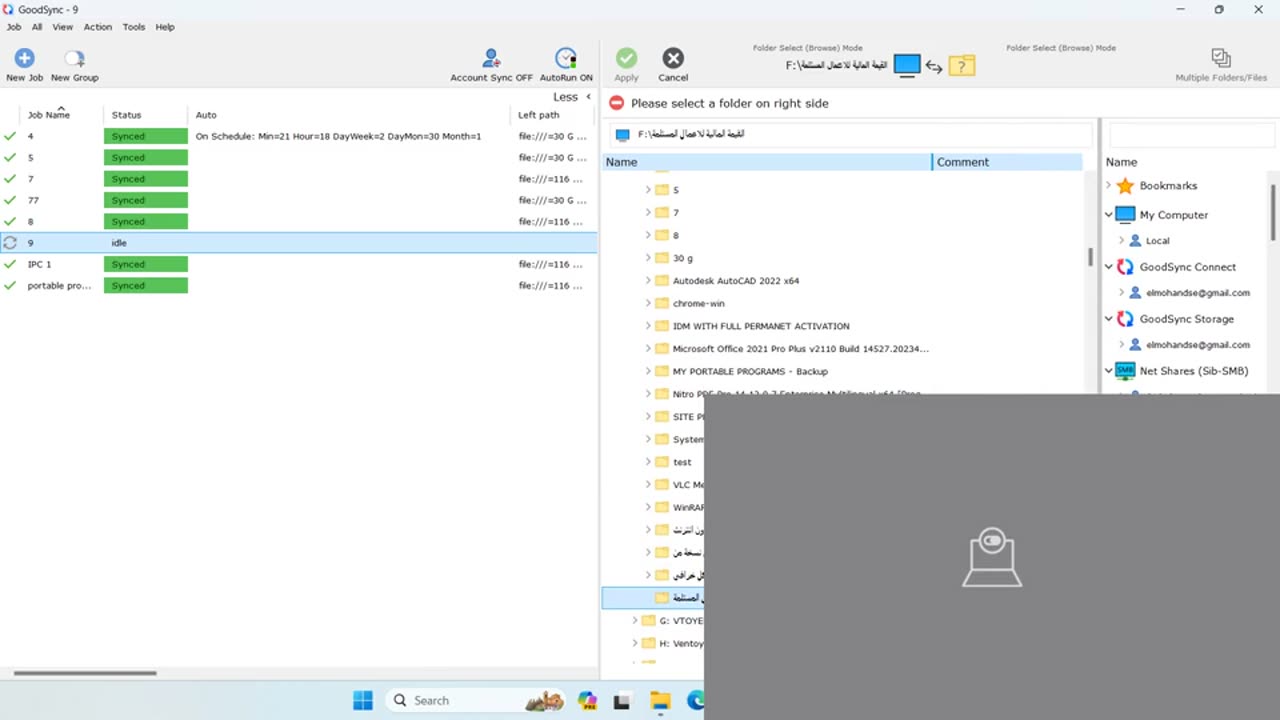Toggle Account Sync OFF button

[x=491, y=65]
